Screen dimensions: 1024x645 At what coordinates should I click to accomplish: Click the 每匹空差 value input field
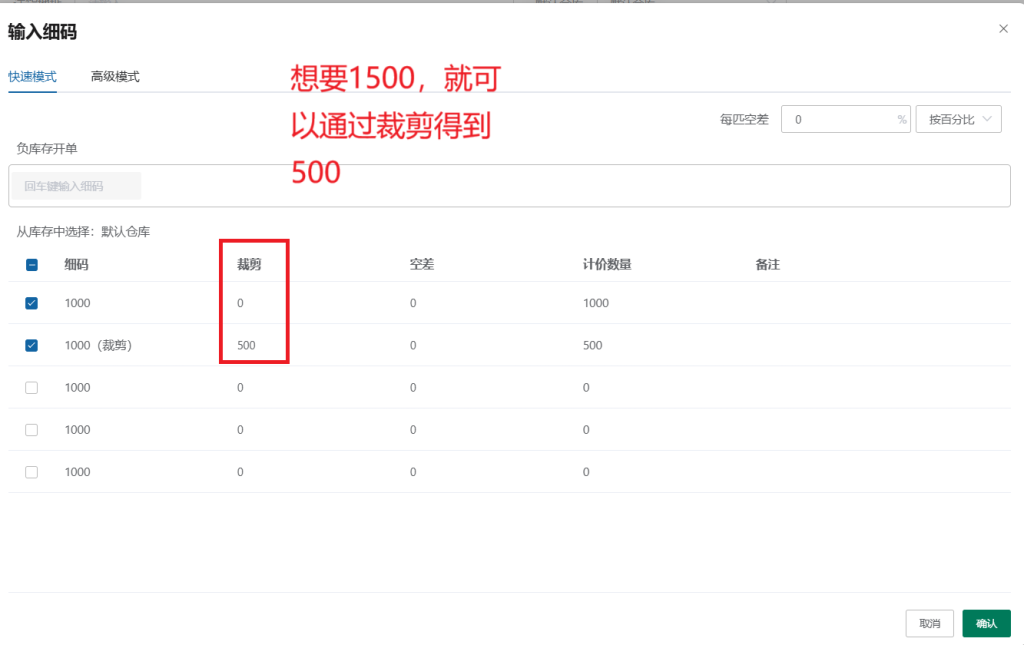coord(838,119)
